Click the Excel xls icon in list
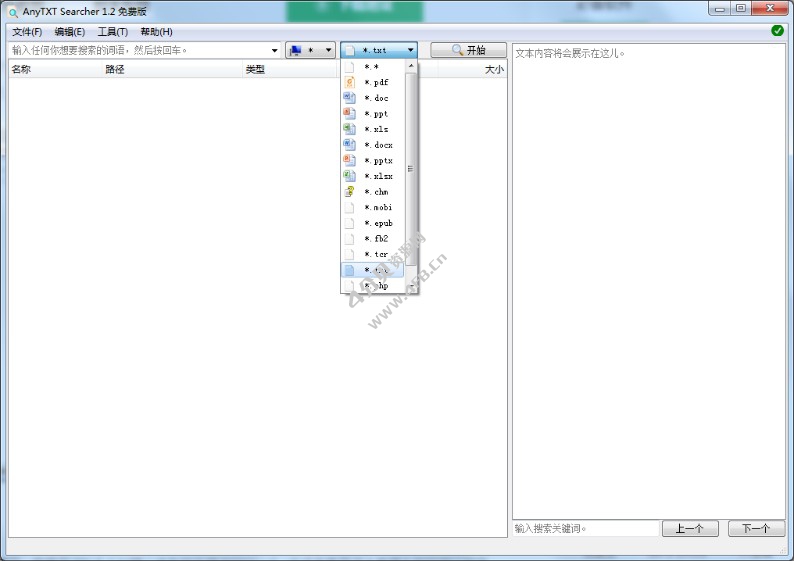This screenshot has width=794, height=561. tap(349, 129)
